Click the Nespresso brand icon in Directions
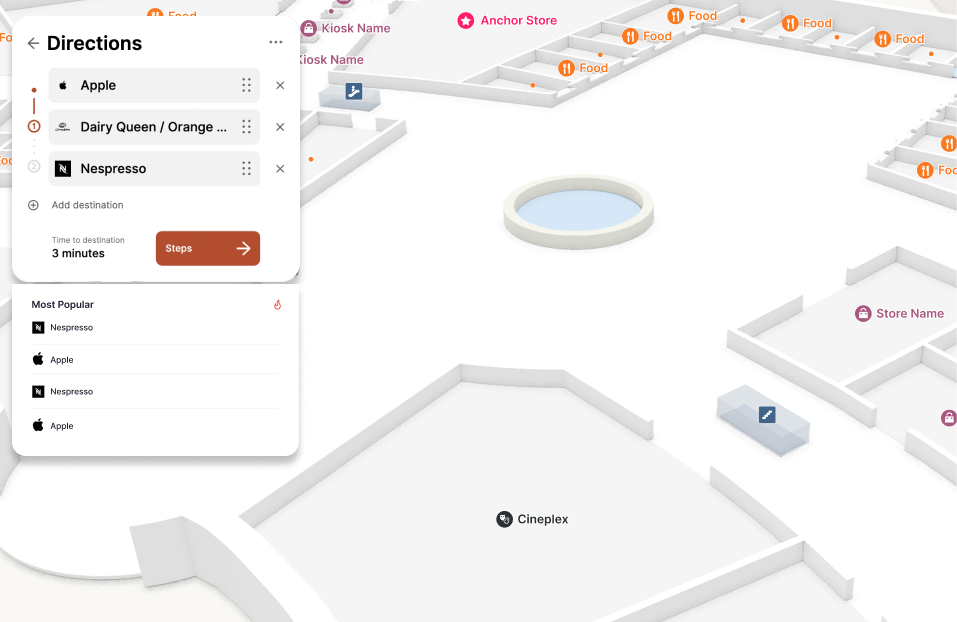This screenshot has height=622, width=957. point(63,169)
